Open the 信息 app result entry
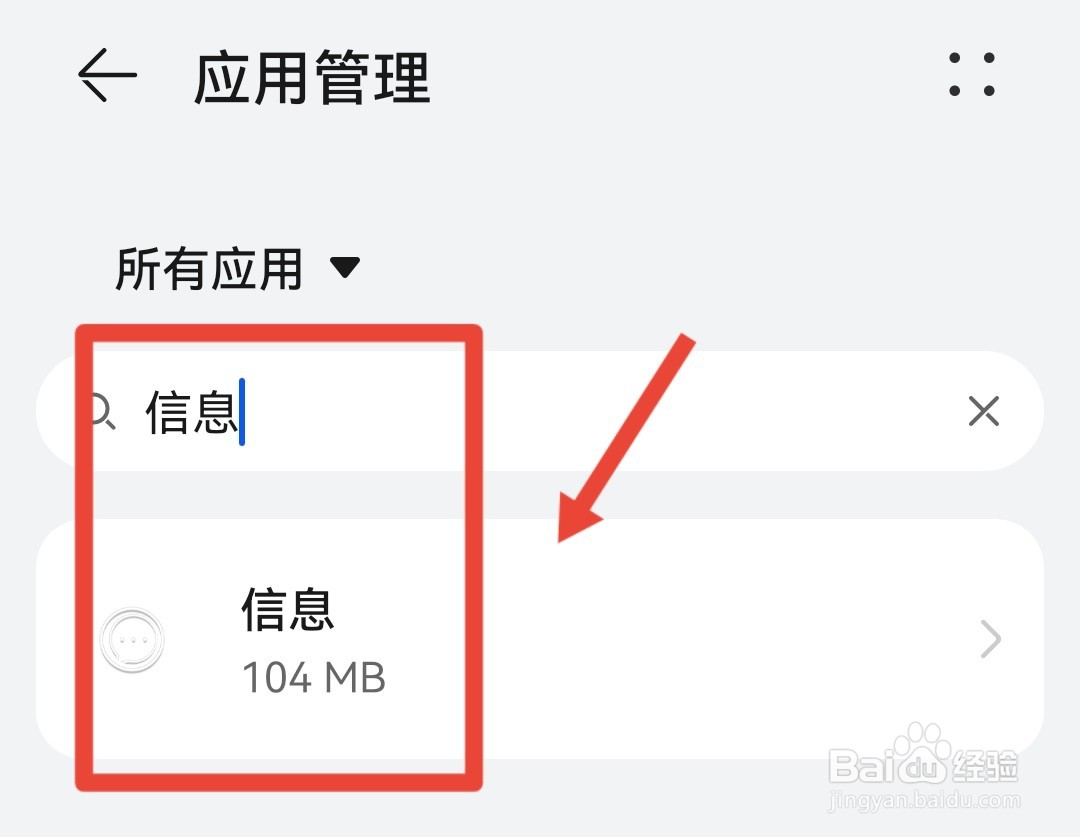Viewport: 1080px width, 837px height. coord(539,639)
